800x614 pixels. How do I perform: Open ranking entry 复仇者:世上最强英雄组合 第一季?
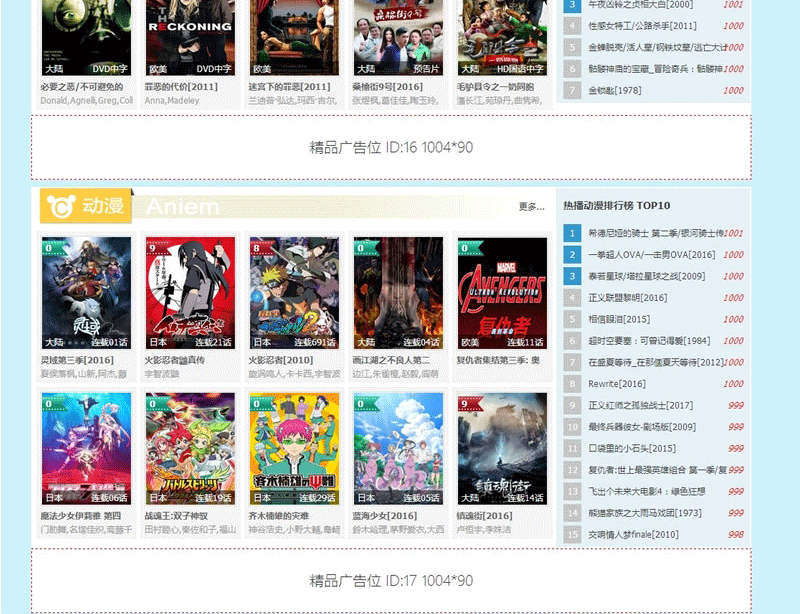pos(658,470)
